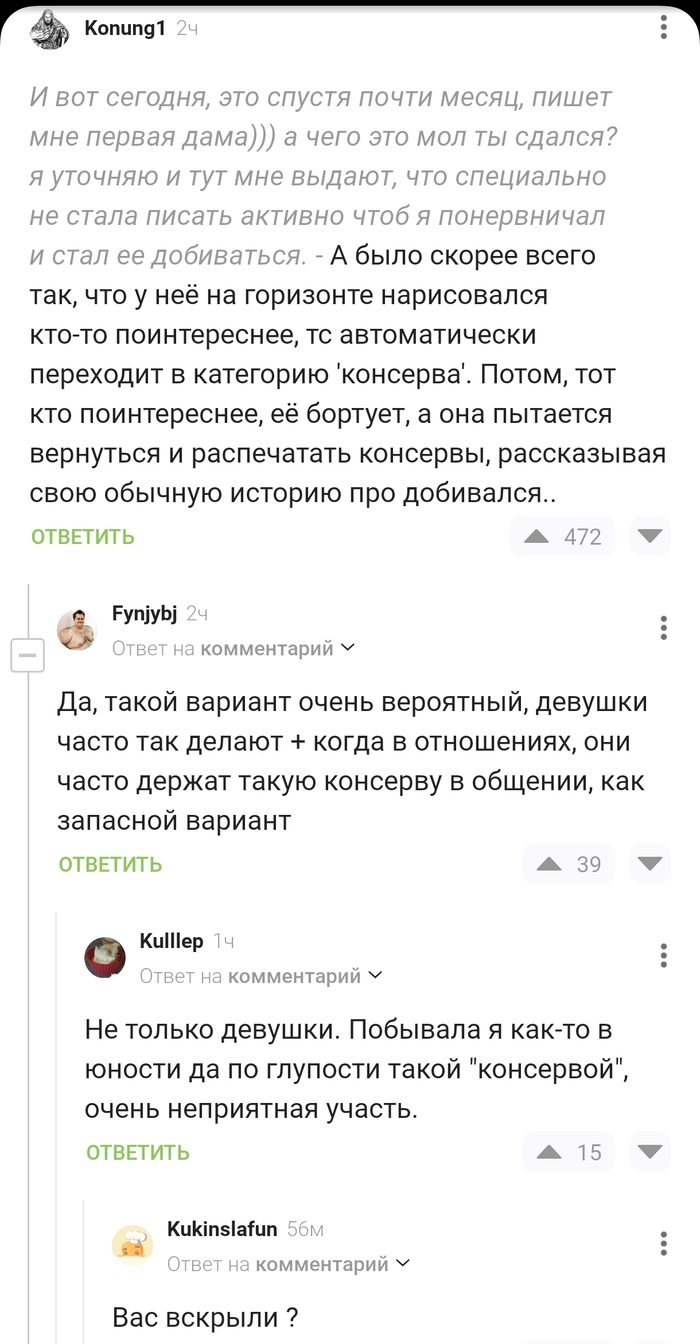Viewport: 700px width, 1344px height.
Task: Click ОТВЕТИТЬ under Konung1's comment
Action: 80,536
